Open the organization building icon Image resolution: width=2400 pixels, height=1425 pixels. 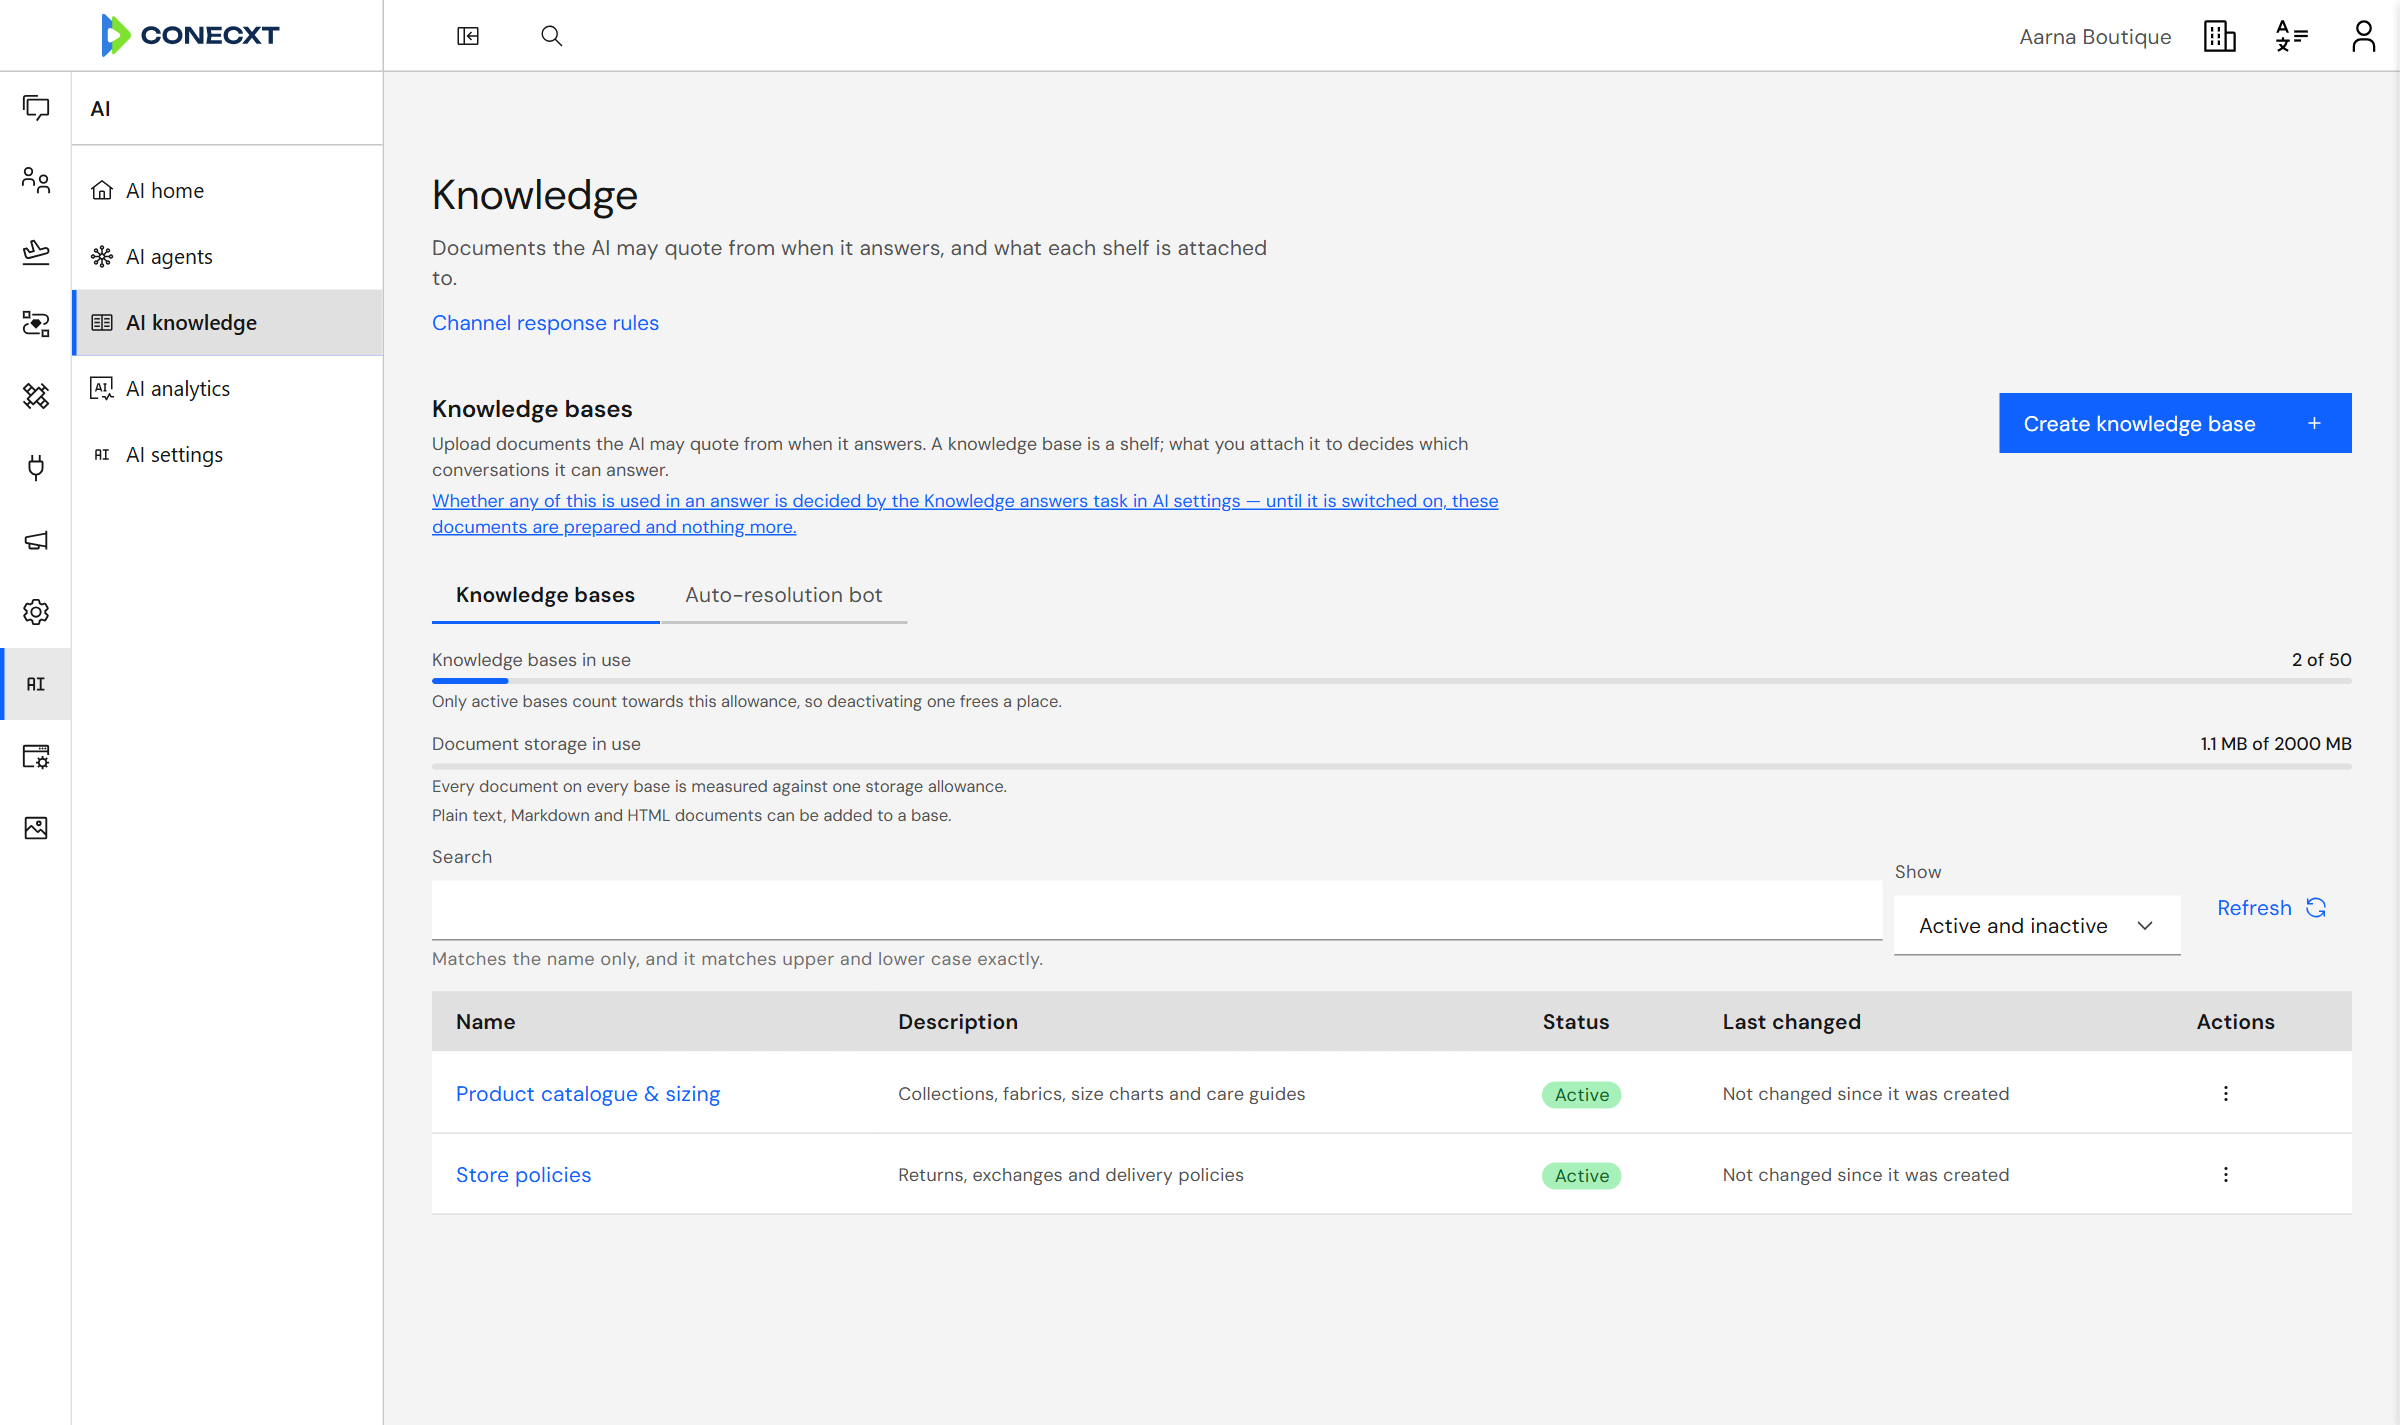point(2220,36)
